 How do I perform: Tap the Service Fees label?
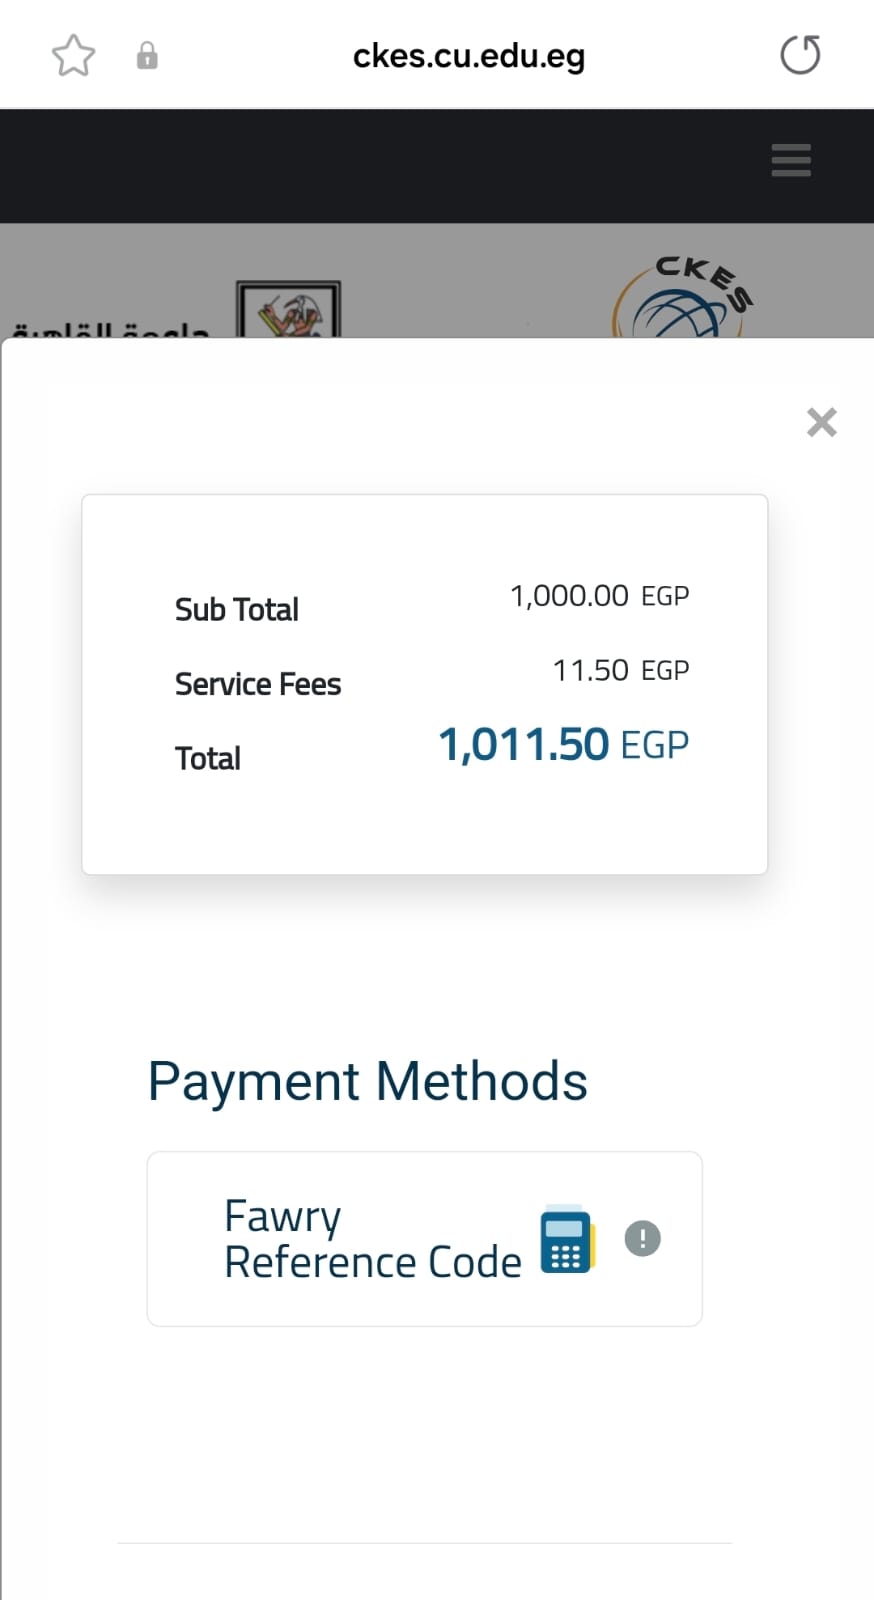258,684
